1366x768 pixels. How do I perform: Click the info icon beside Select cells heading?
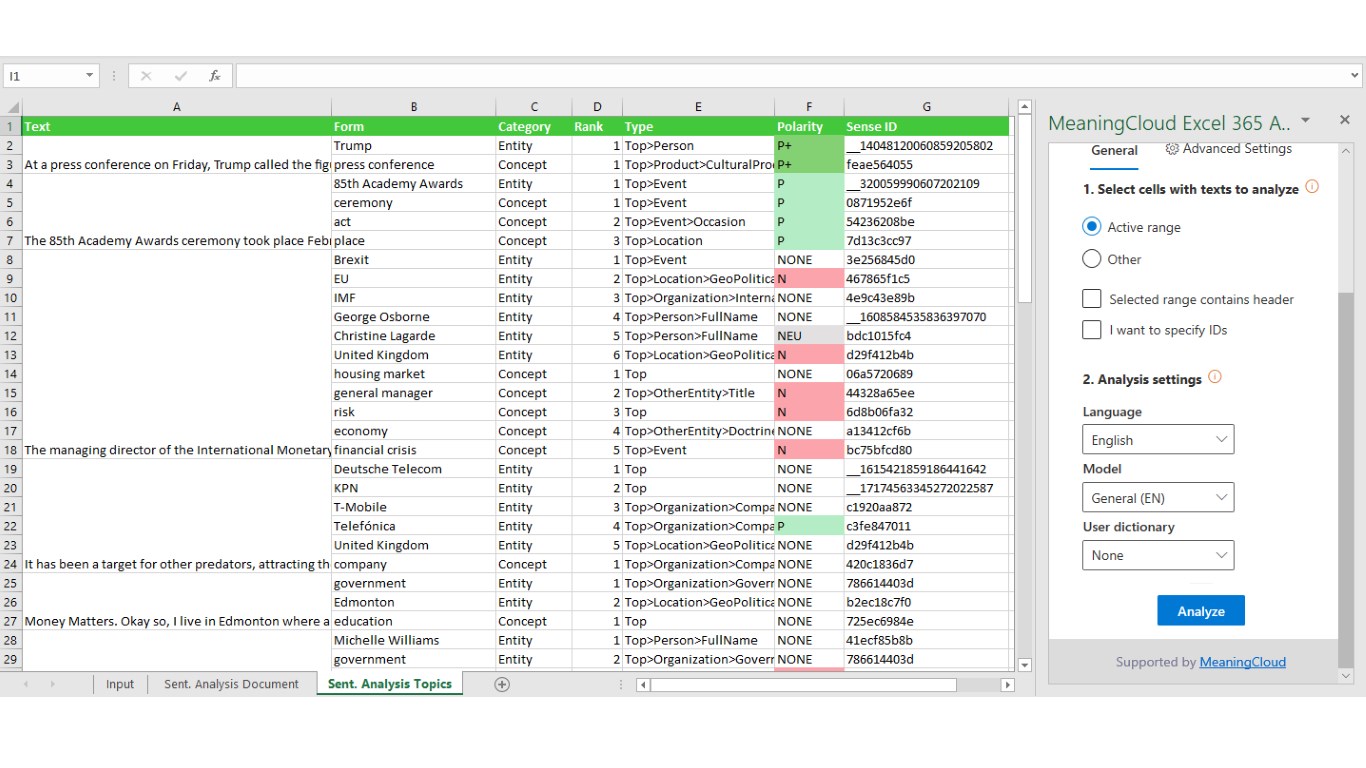(1312, 187)
